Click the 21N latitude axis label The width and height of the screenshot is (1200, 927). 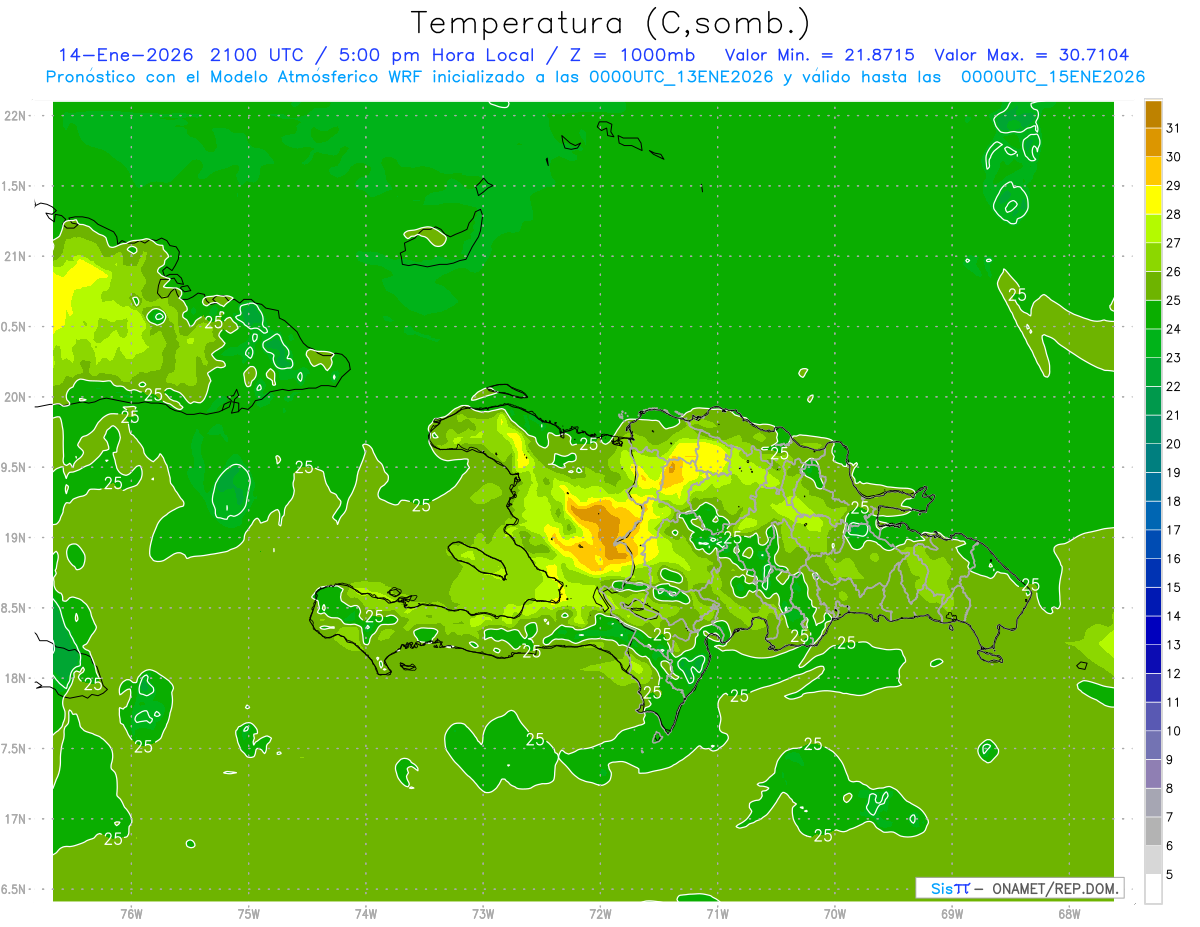tap(16, 257)
